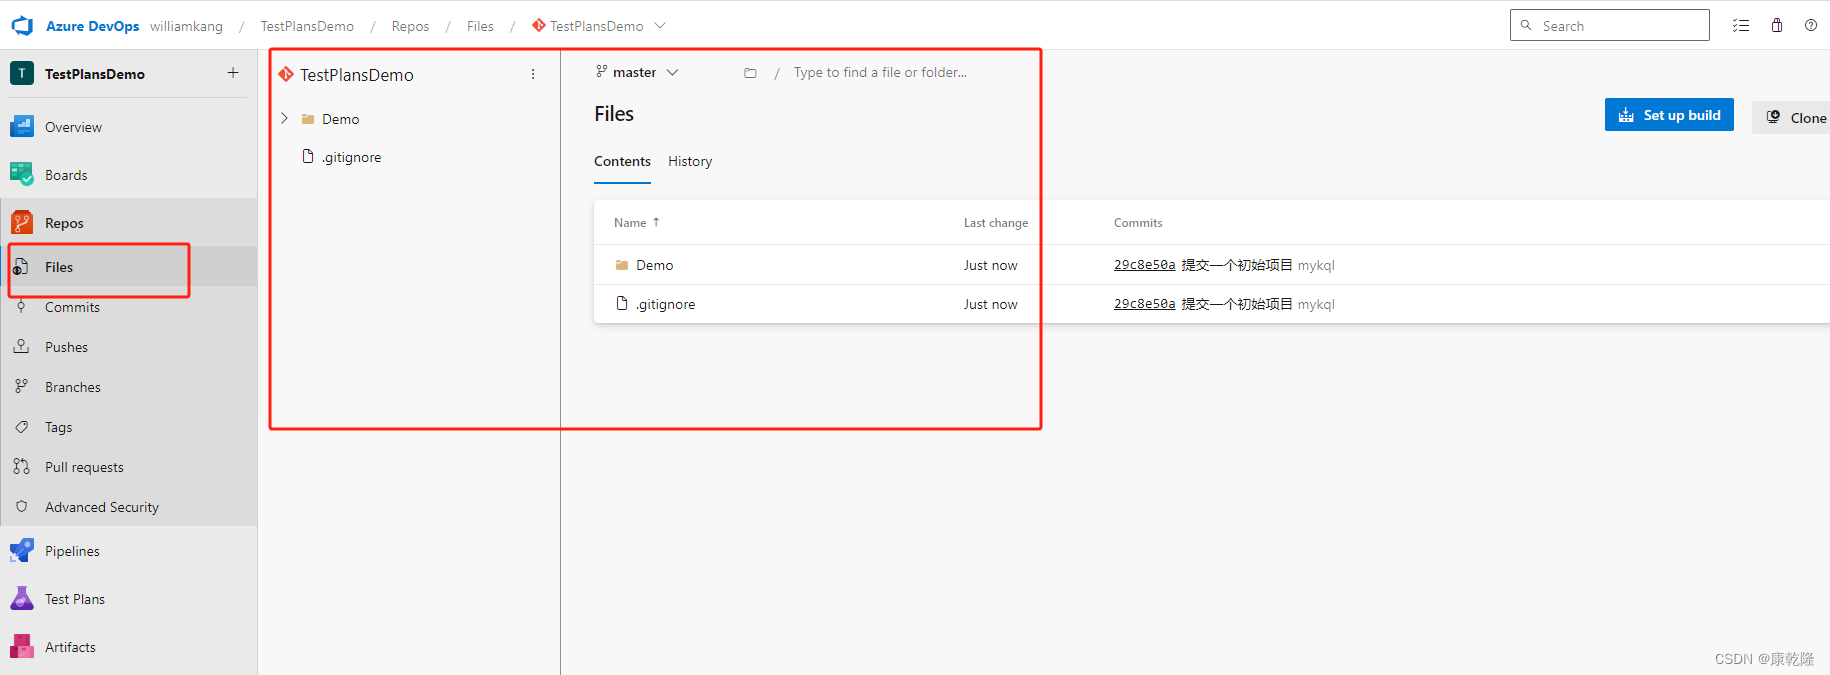Open the .gitignore file name in the file table
This screenshot has width=1830, height=675.
[x=665, y=304]
